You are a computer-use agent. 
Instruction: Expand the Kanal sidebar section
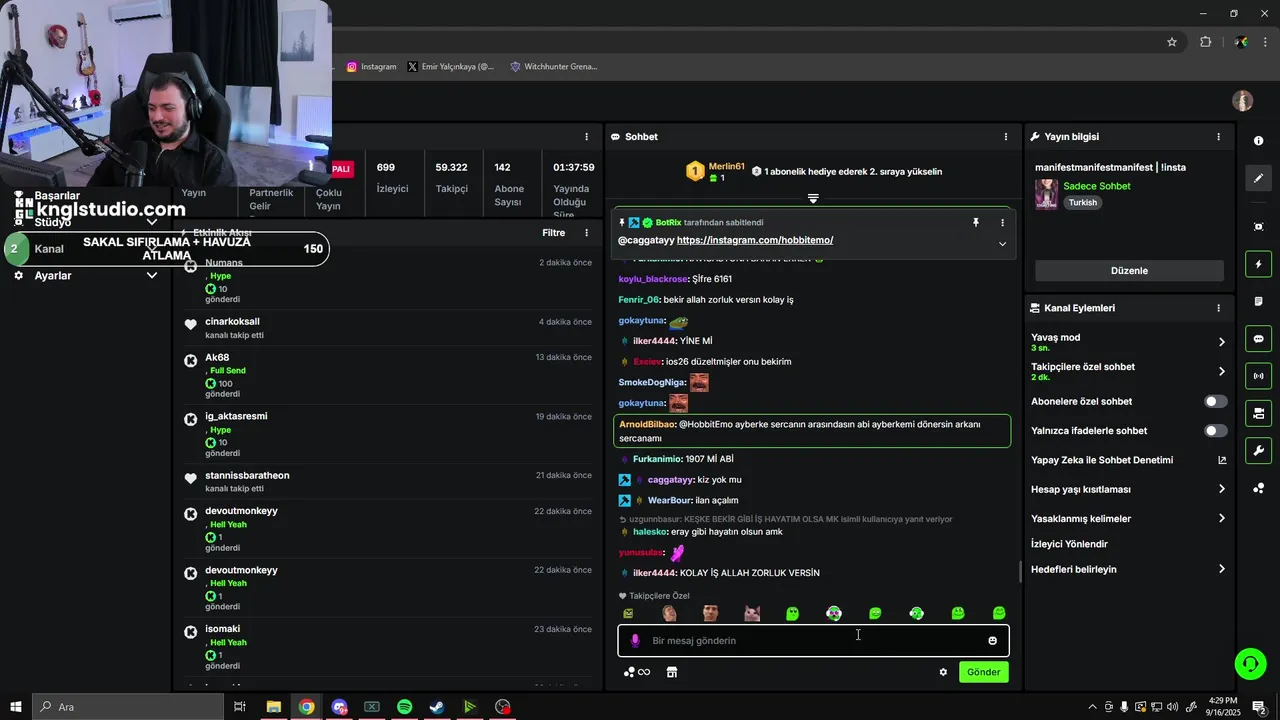[152, 249]
